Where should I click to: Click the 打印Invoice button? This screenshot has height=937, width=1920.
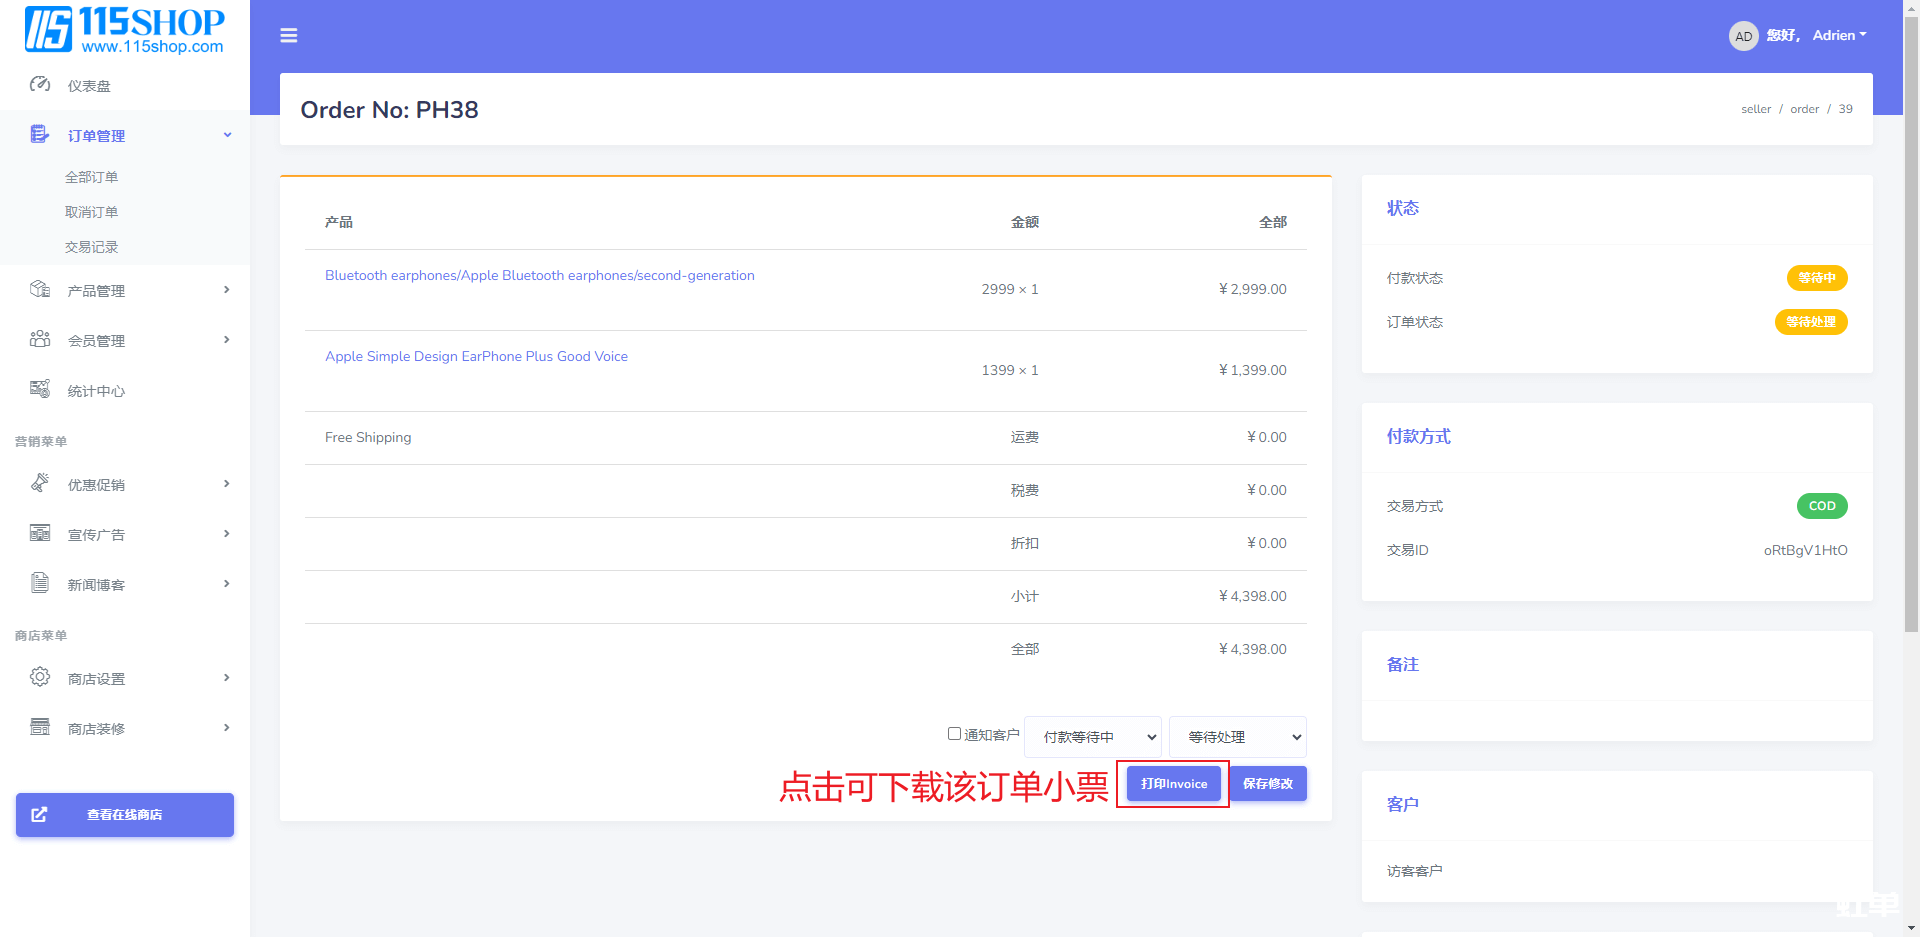coord(1174,784)
